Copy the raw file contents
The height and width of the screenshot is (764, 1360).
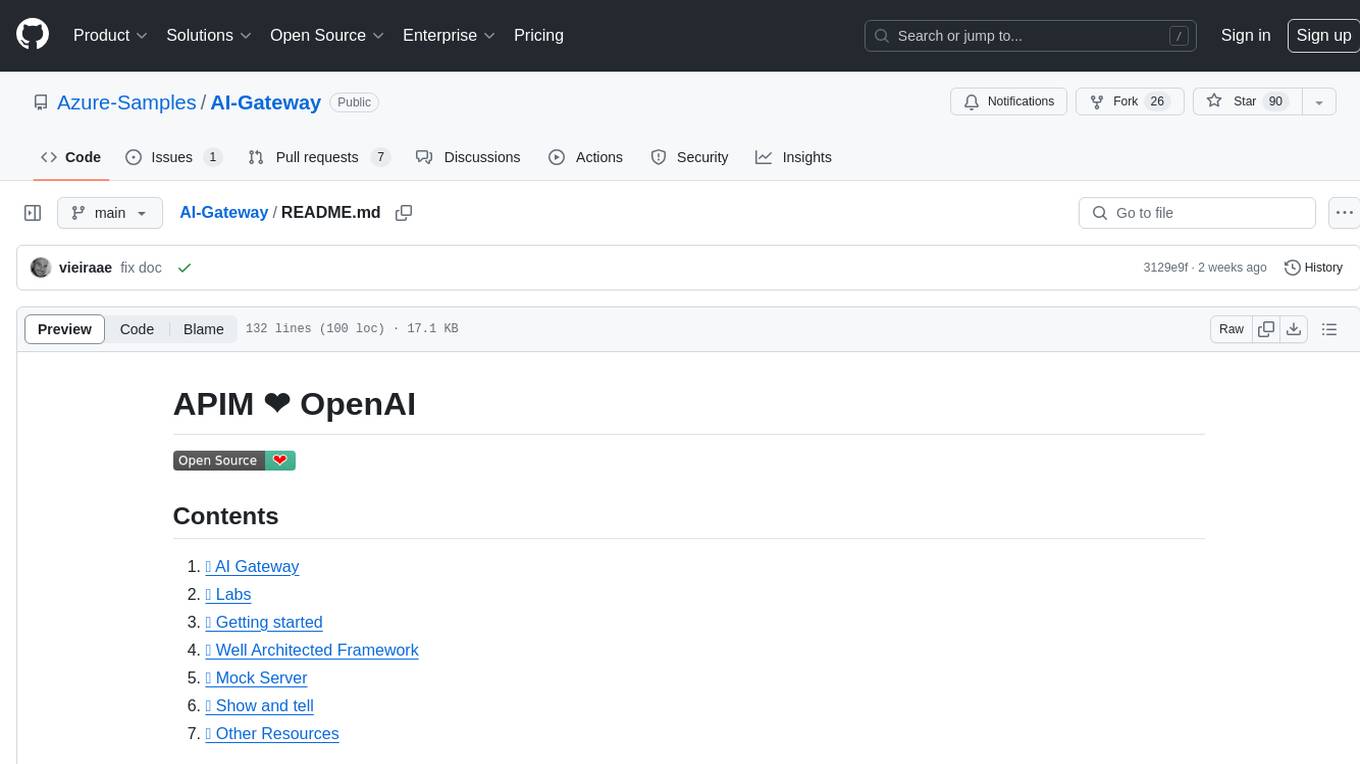(x=1266, y=329)
